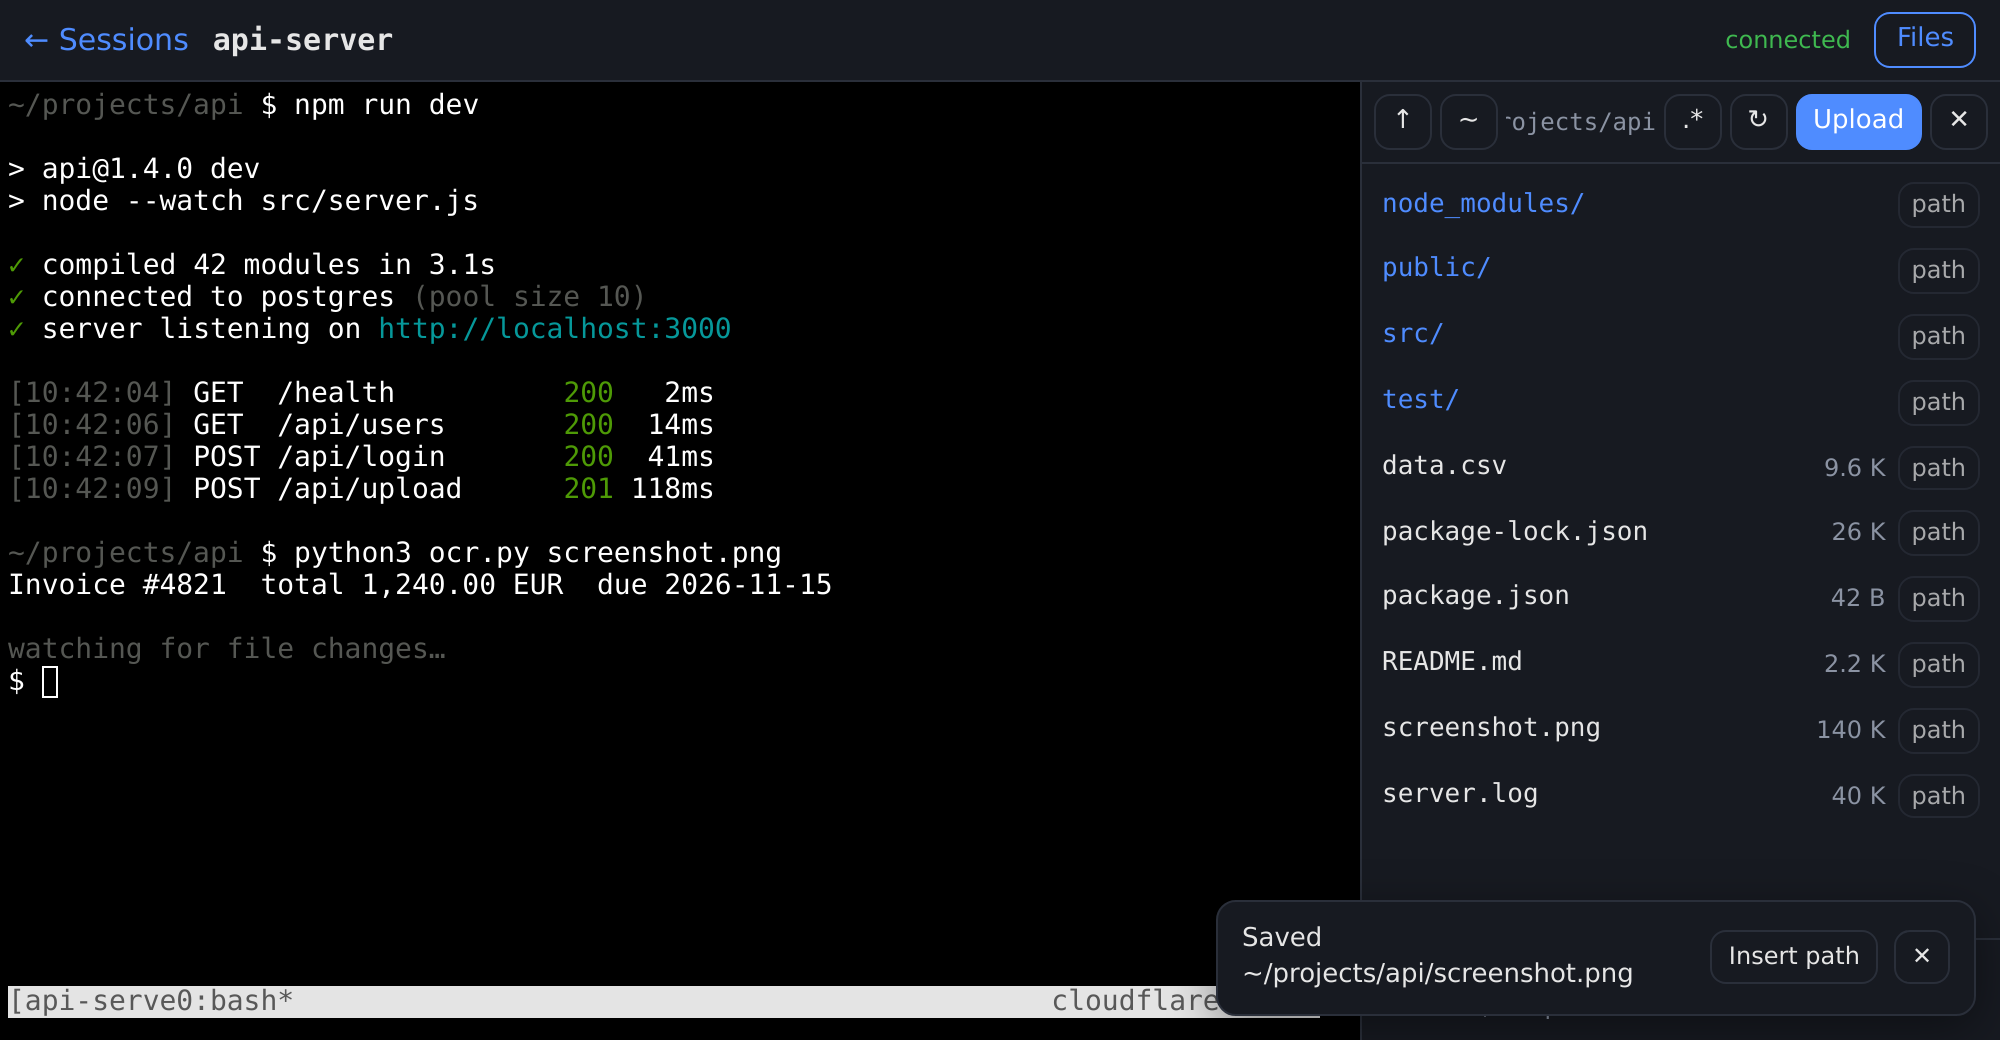Click the POST /api/login log line
Viewport: 2000px width, 1040px height.
(x=361, y=457)
